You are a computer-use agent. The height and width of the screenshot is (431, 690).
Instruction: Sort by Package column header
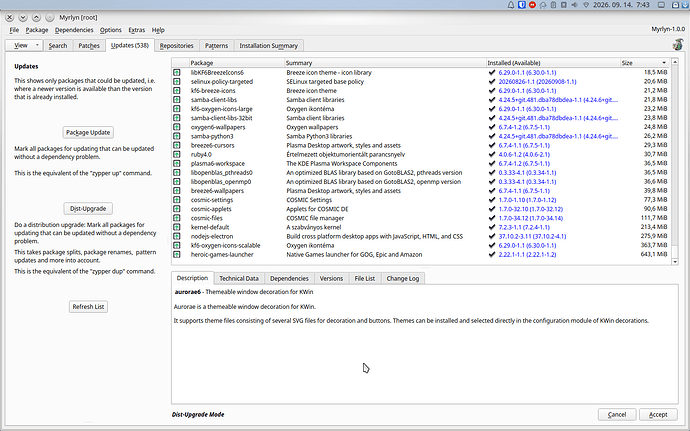point(237,63)
